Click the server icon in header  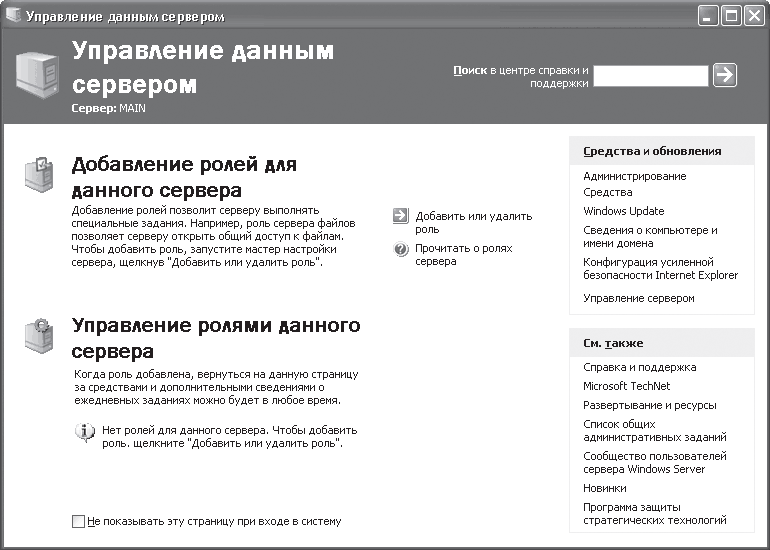(x=37, y=74)
